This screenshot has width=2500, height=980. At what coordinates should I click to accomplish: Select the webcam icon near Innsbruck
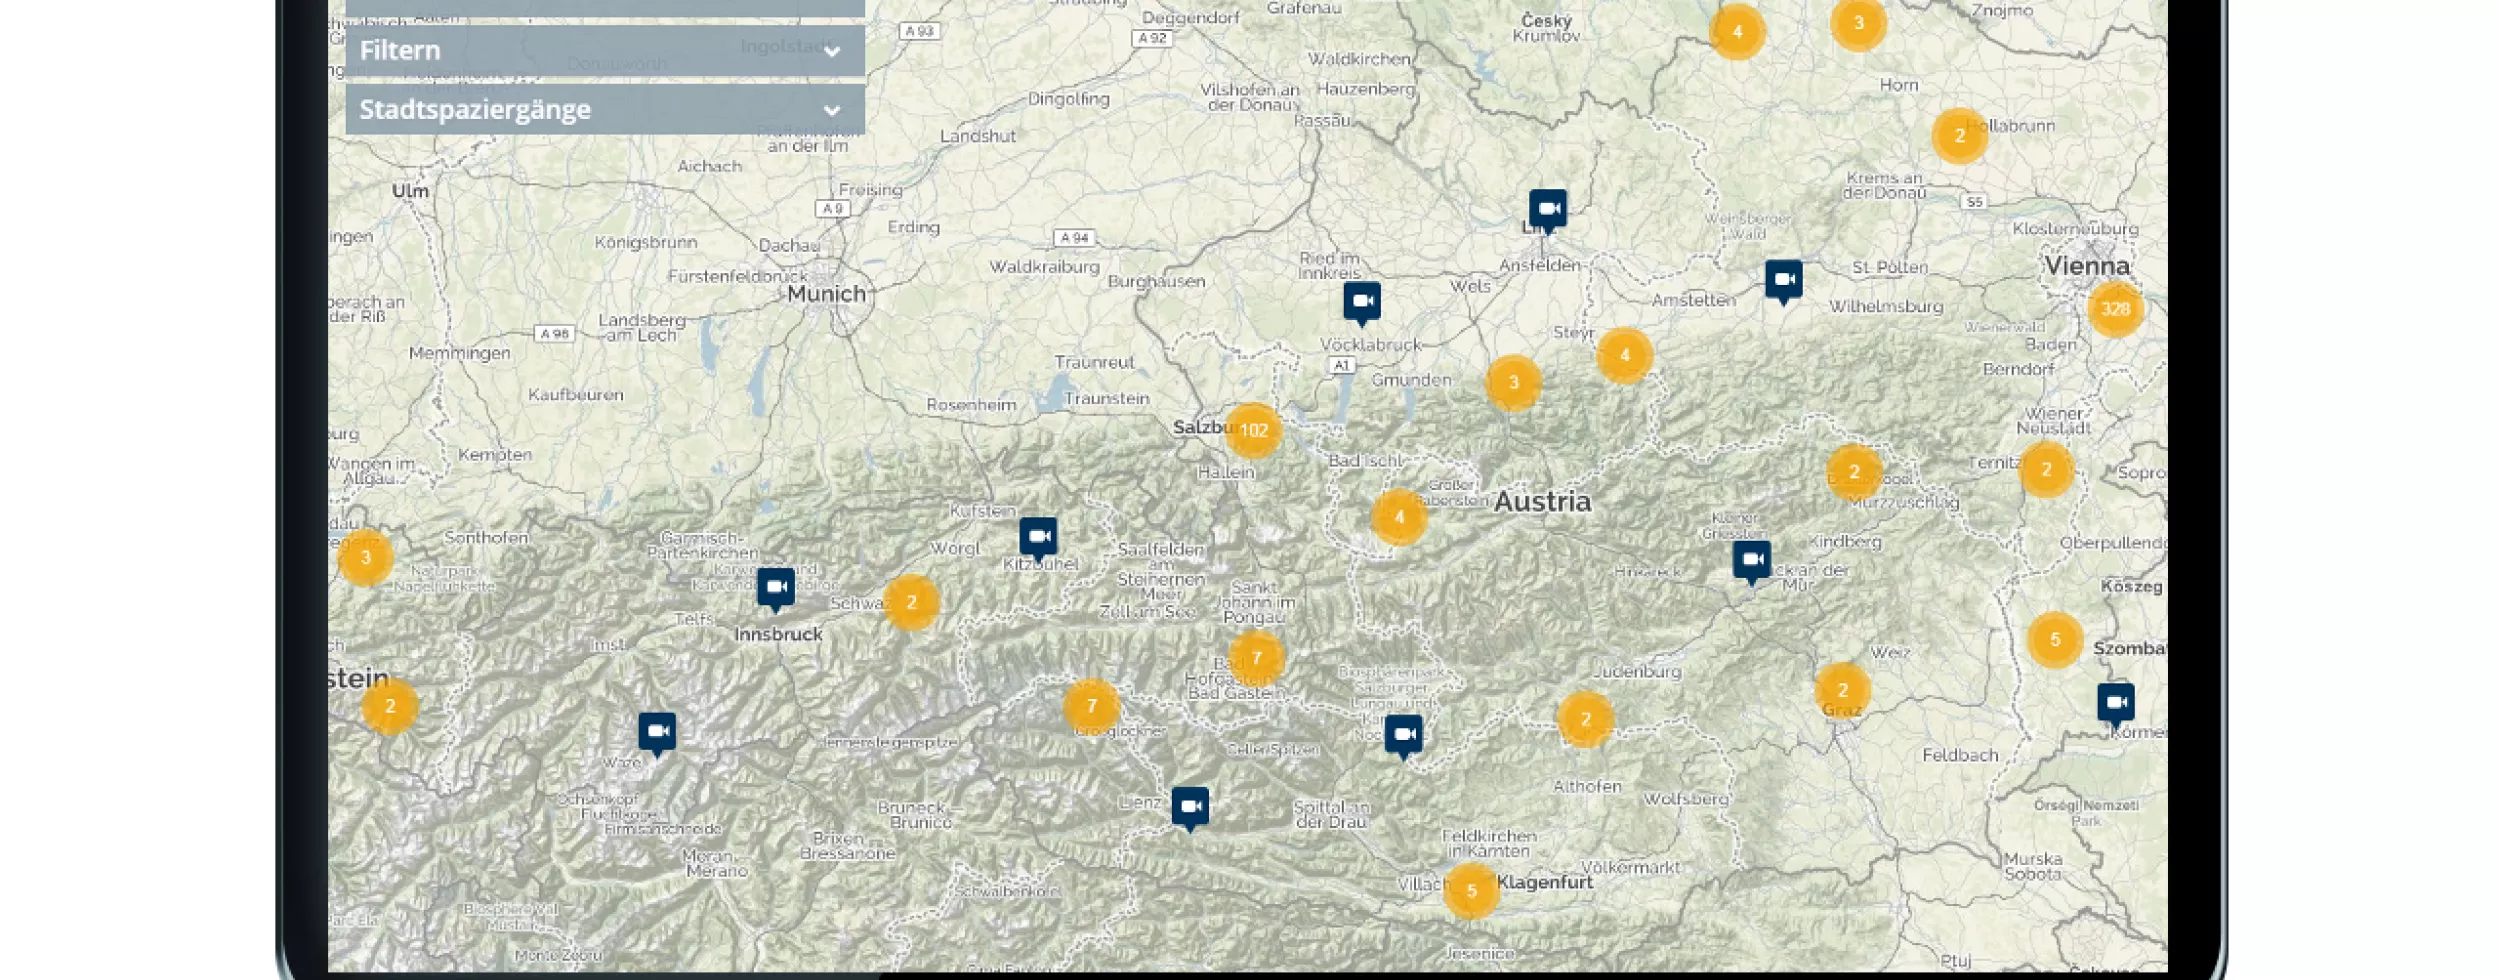coord(778,588)
